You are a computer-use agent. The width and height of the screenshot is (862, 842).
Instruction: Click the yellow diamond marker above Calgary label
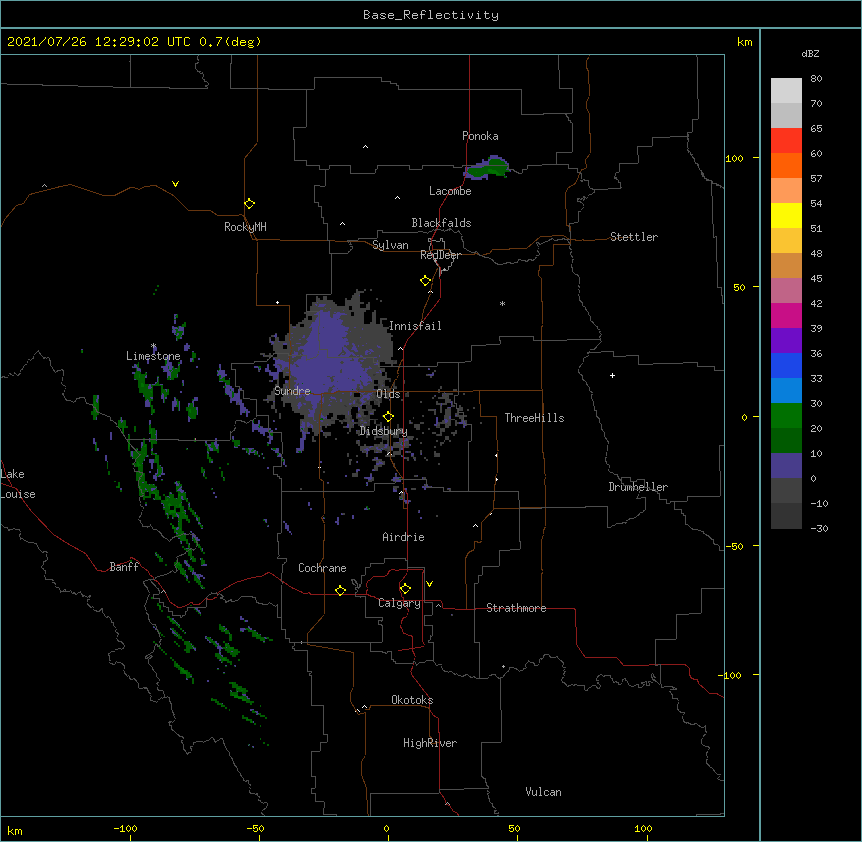click(405, 589)
